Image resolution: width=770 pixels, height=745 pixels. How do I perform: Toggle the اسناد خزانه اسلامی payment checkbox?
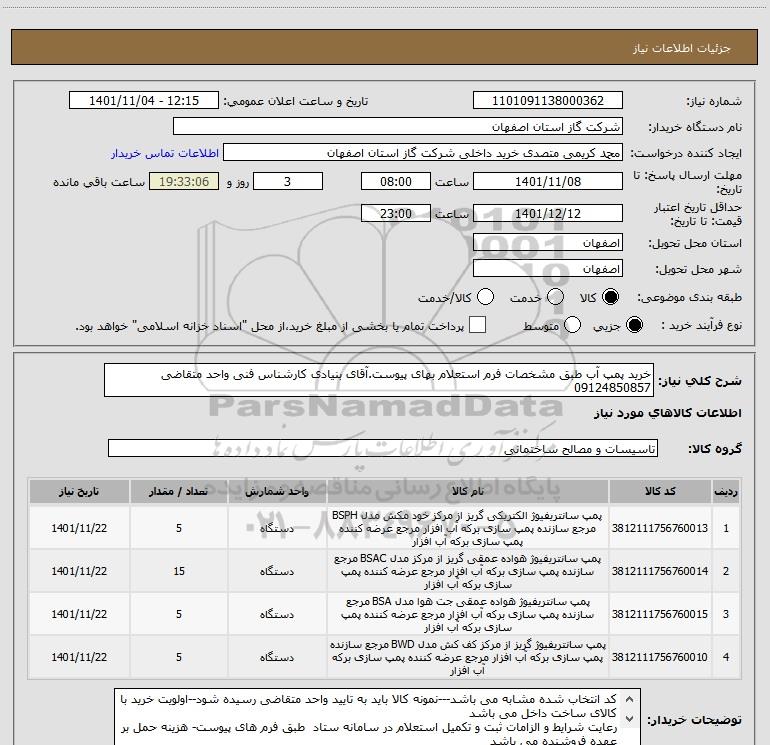tap(477, 325)
